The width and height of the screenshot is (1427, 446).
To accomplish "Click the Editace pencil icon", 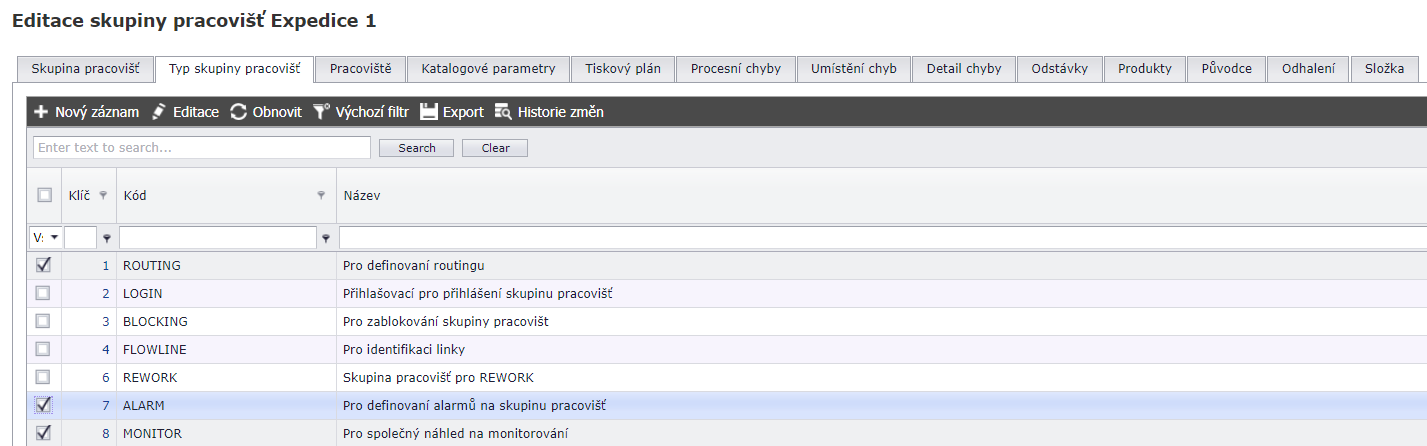I will (159, 112).
